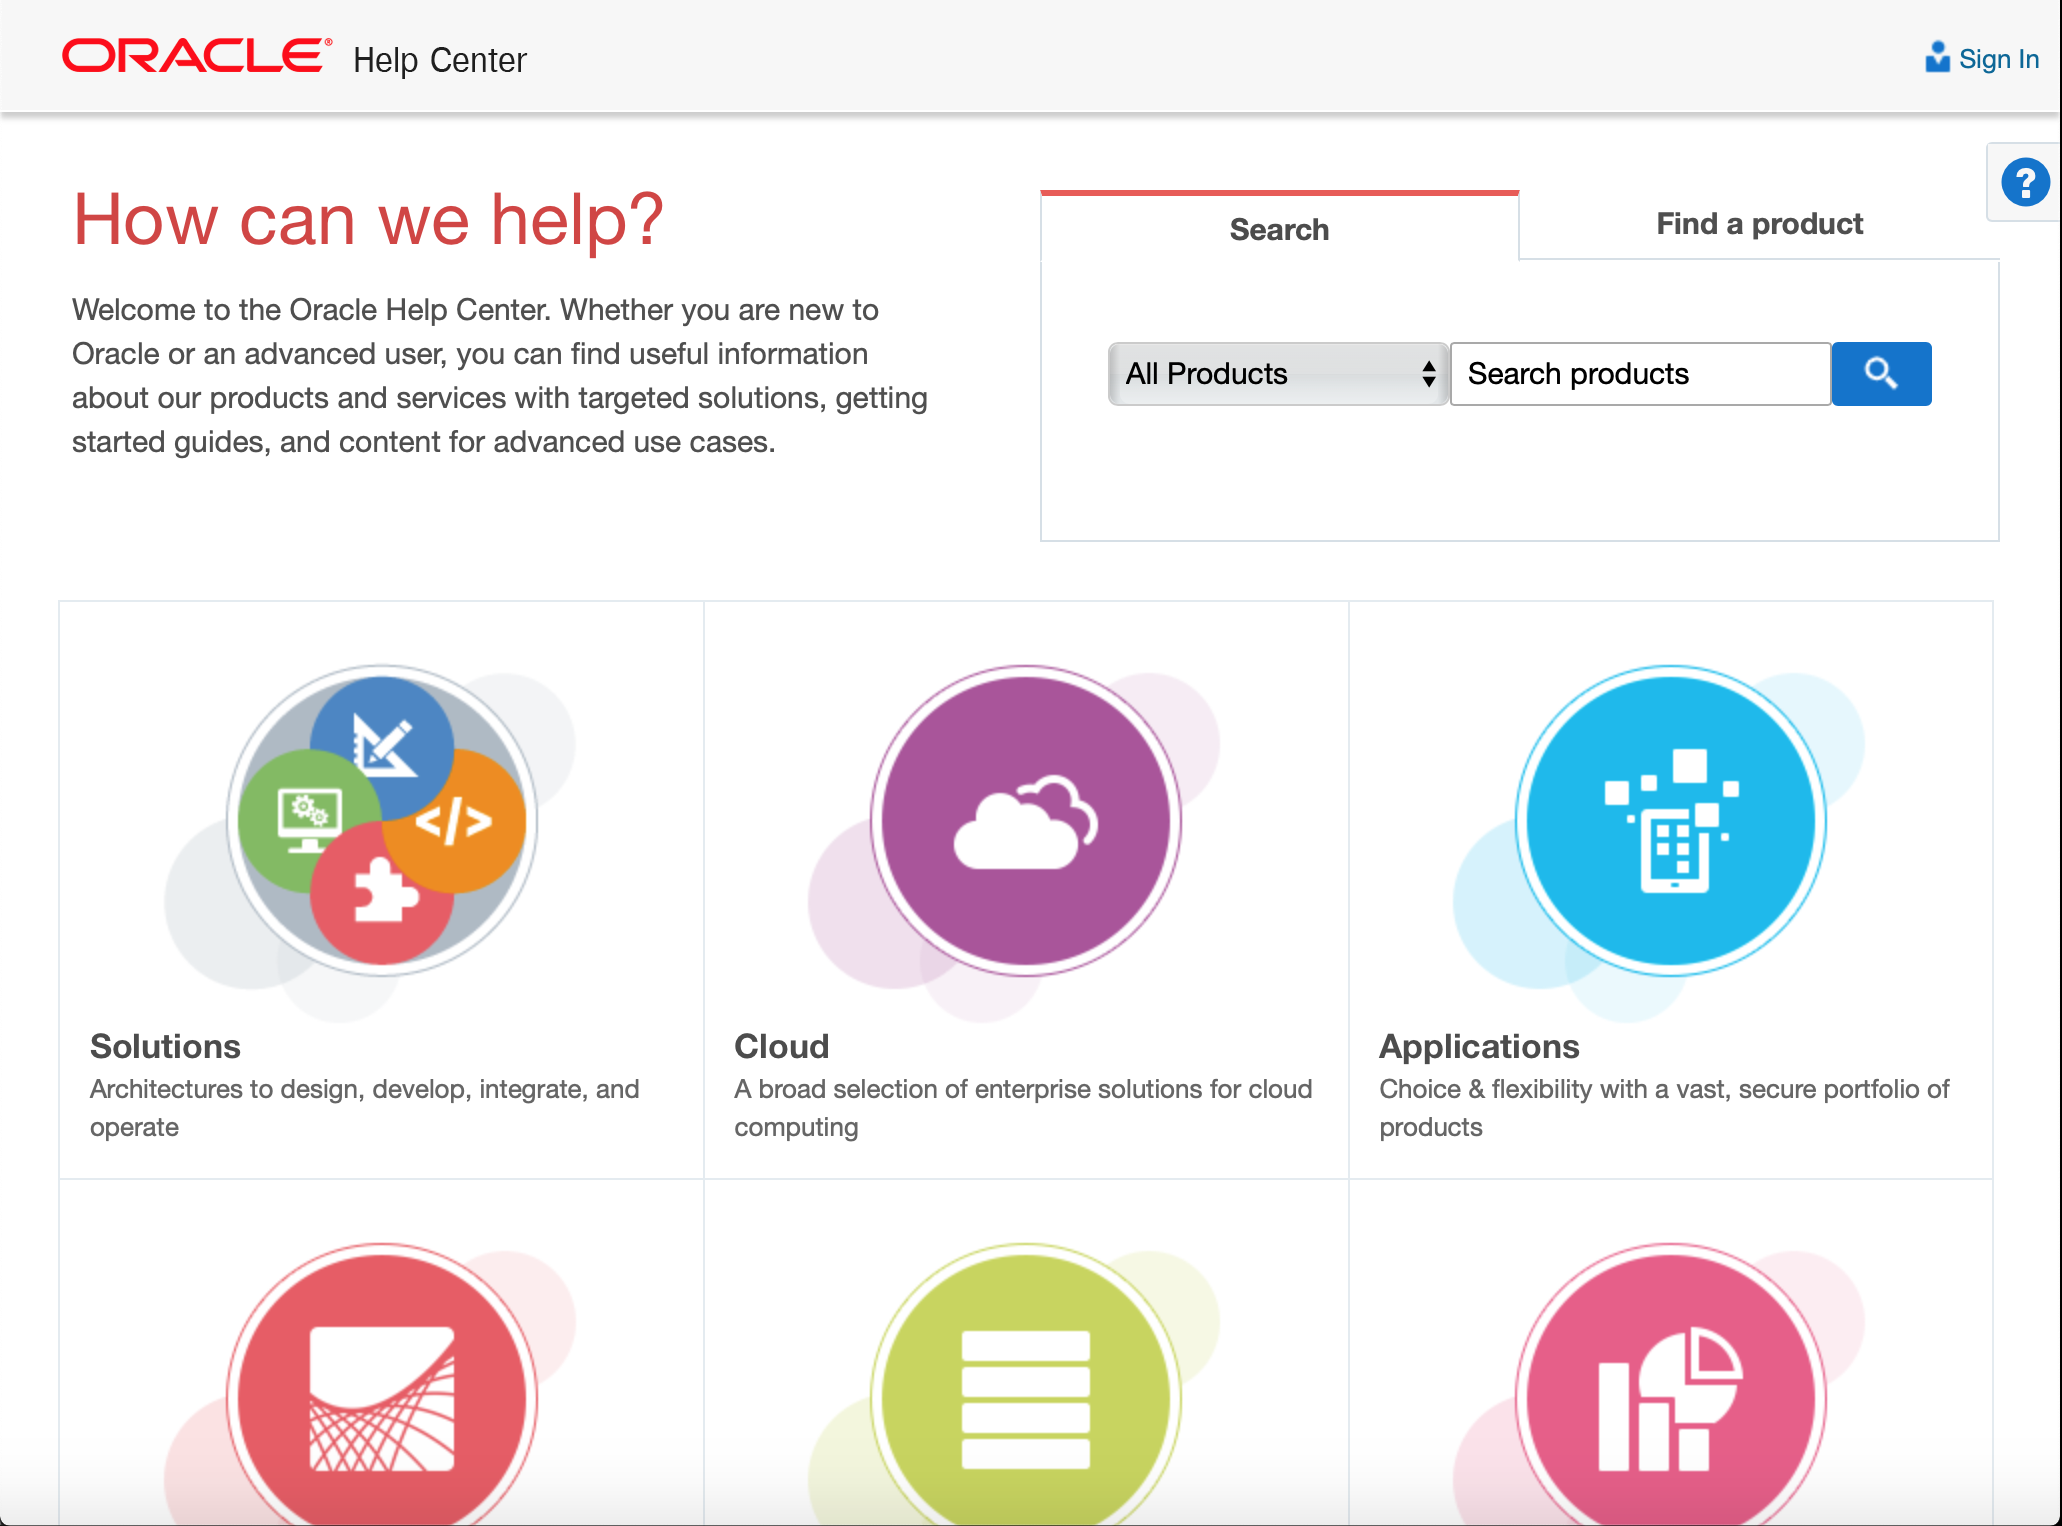Open the All Products dropdown
This screenshot has width=2062, height=1526.
[x=1278, y=374]
